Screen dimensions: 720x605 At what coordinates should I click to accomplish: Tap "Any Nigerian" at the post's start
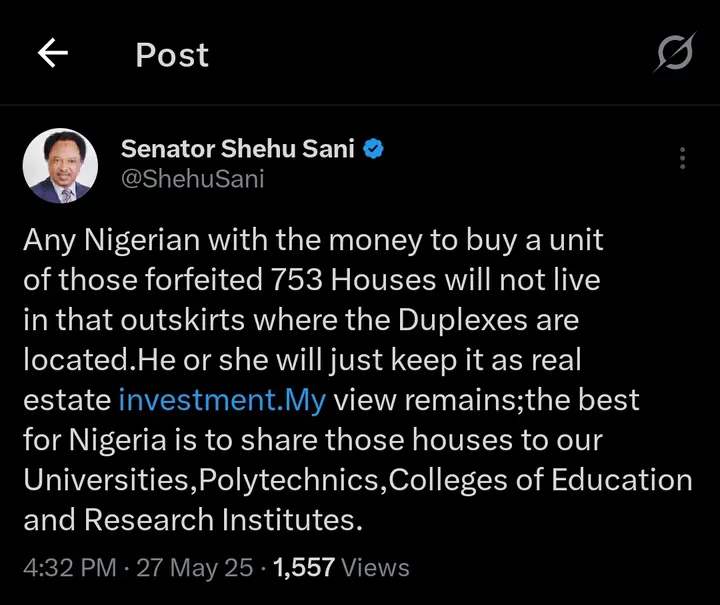pyautogui.click(x=110, y=240)
